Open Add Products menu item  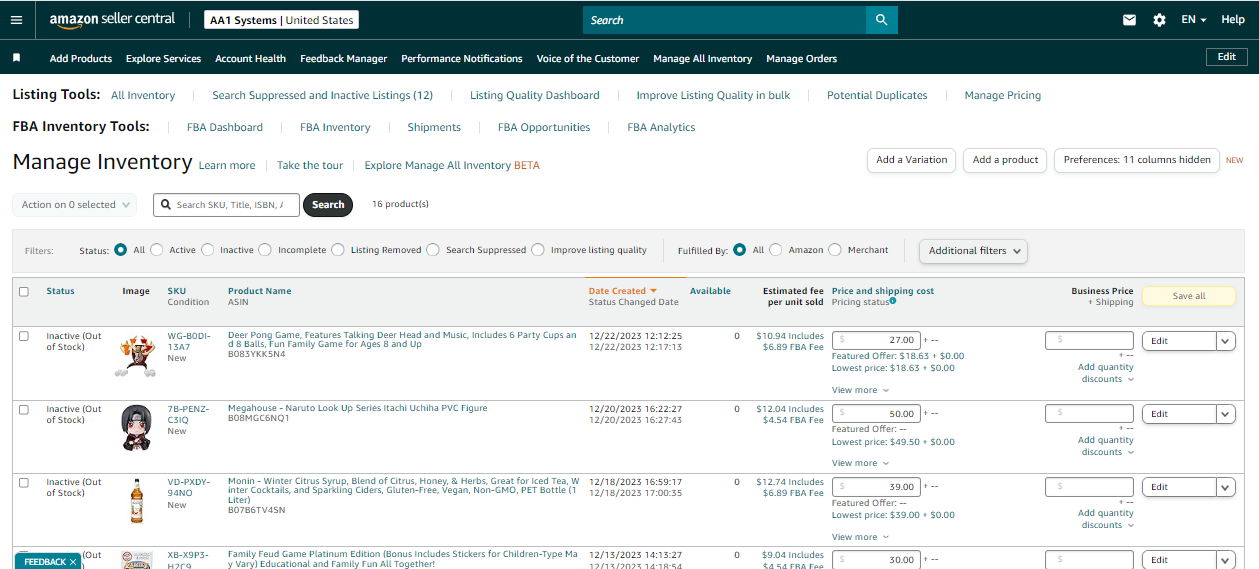[x=81, y=59]
